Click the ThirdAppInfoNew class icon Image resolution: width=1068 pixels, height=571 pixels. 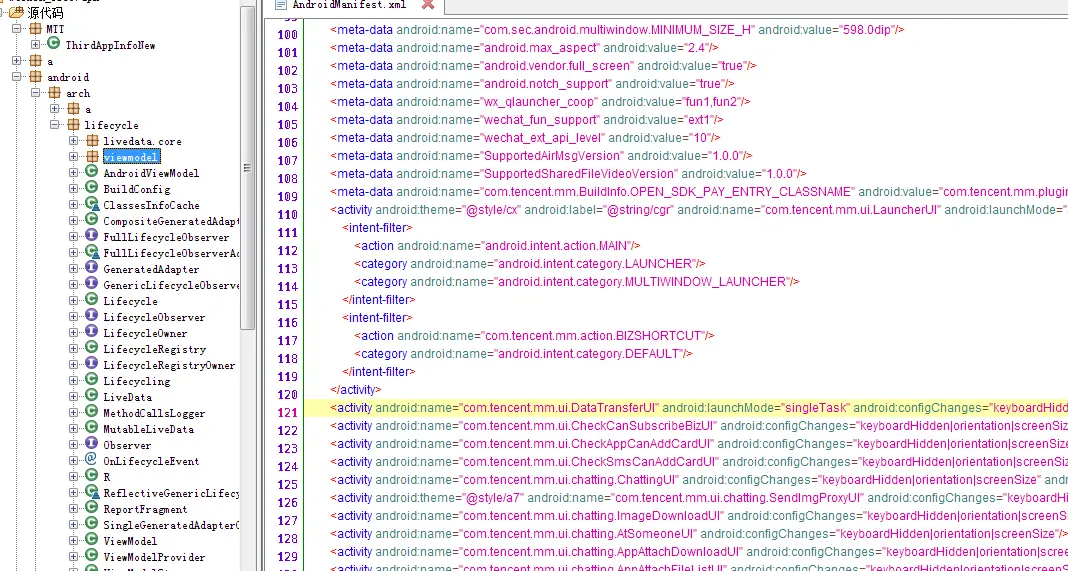[x=54, y=44]
